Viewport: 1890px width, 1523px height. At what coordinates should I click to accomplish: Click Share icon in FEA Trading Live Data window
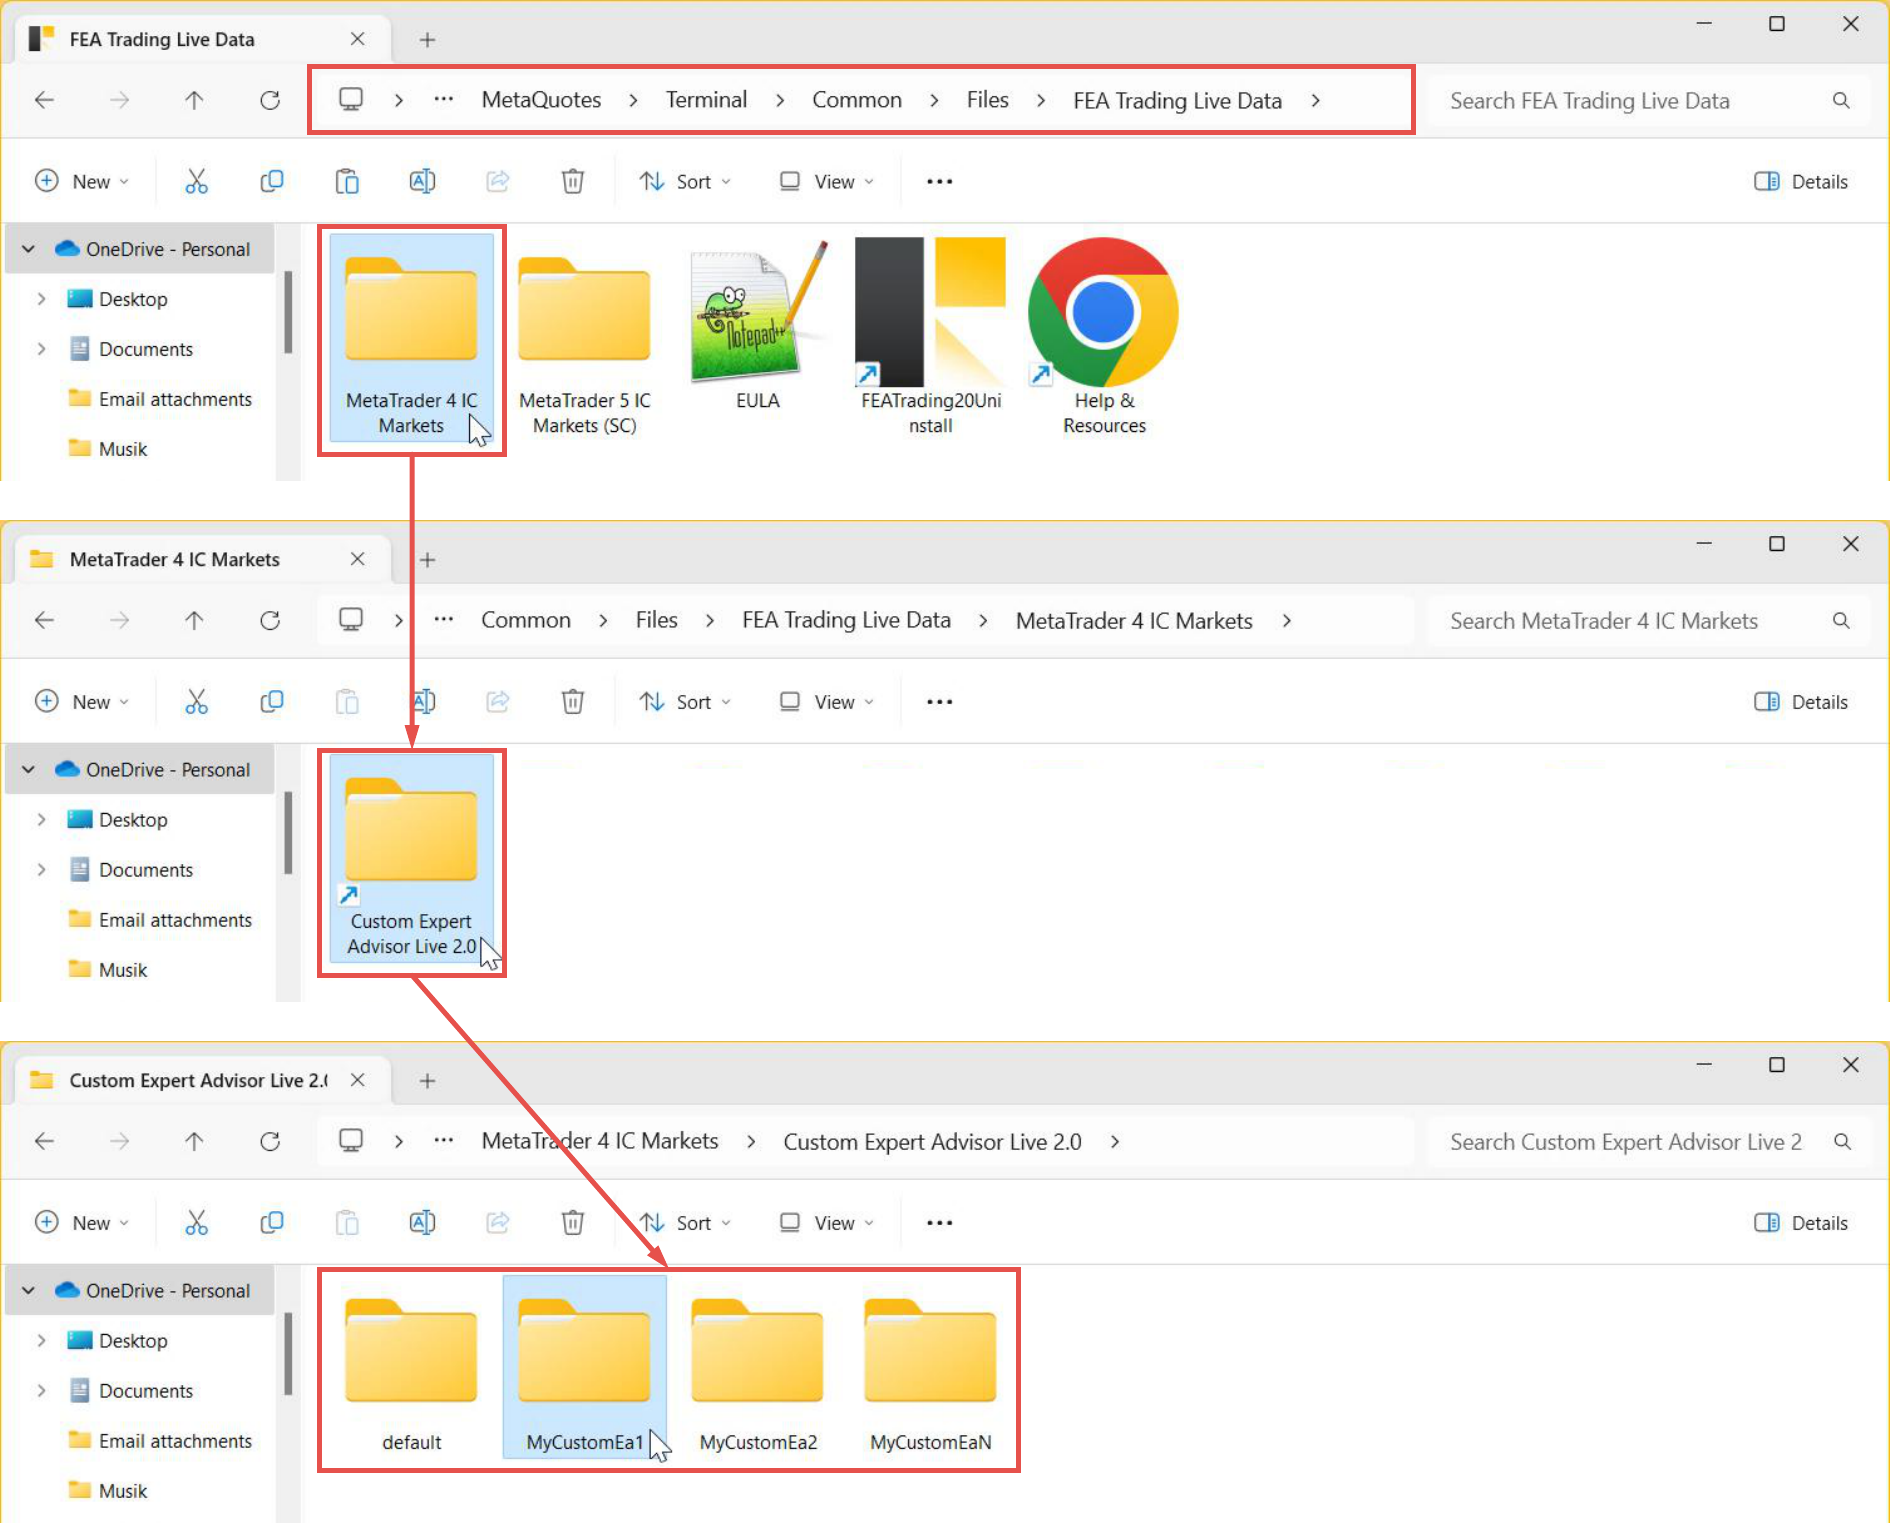(497, 181)
